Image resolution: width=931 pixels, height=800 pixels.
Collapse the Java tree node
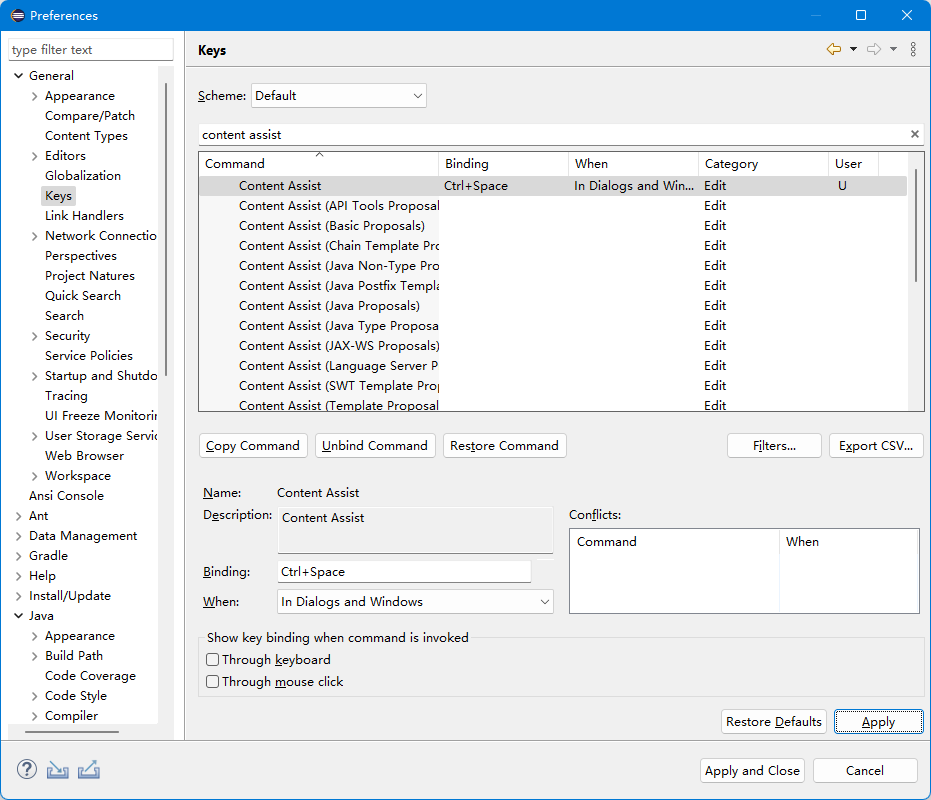click(x=19, y=616)
